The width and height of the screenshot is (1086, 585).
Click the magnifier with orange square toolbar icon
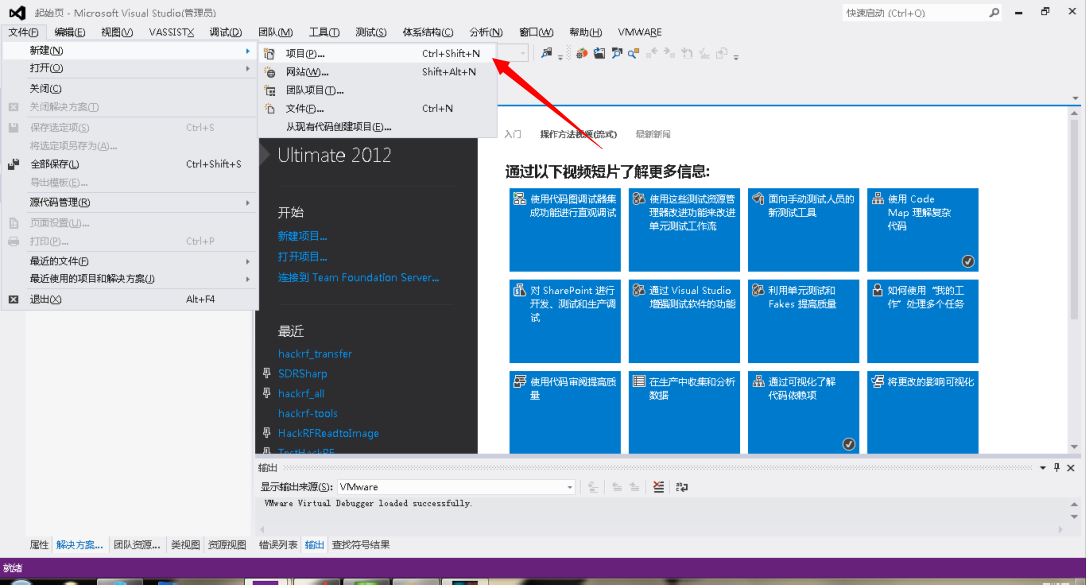point(633,53)
